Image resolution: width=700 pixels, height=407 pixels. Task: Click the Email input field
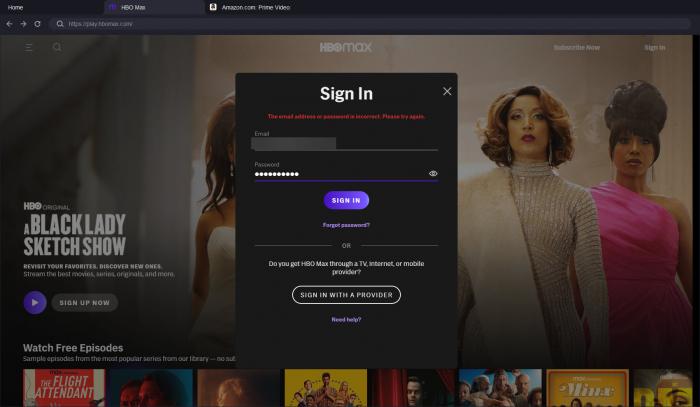[346, 144]
